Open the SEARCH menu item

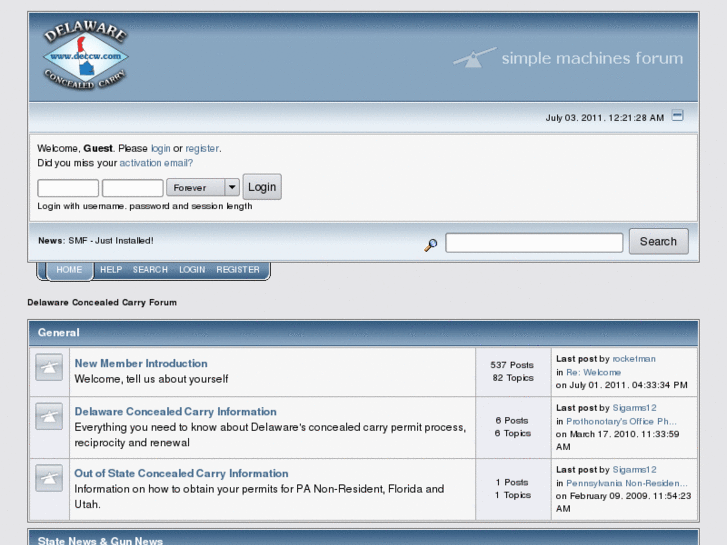[x=150, y=269]
